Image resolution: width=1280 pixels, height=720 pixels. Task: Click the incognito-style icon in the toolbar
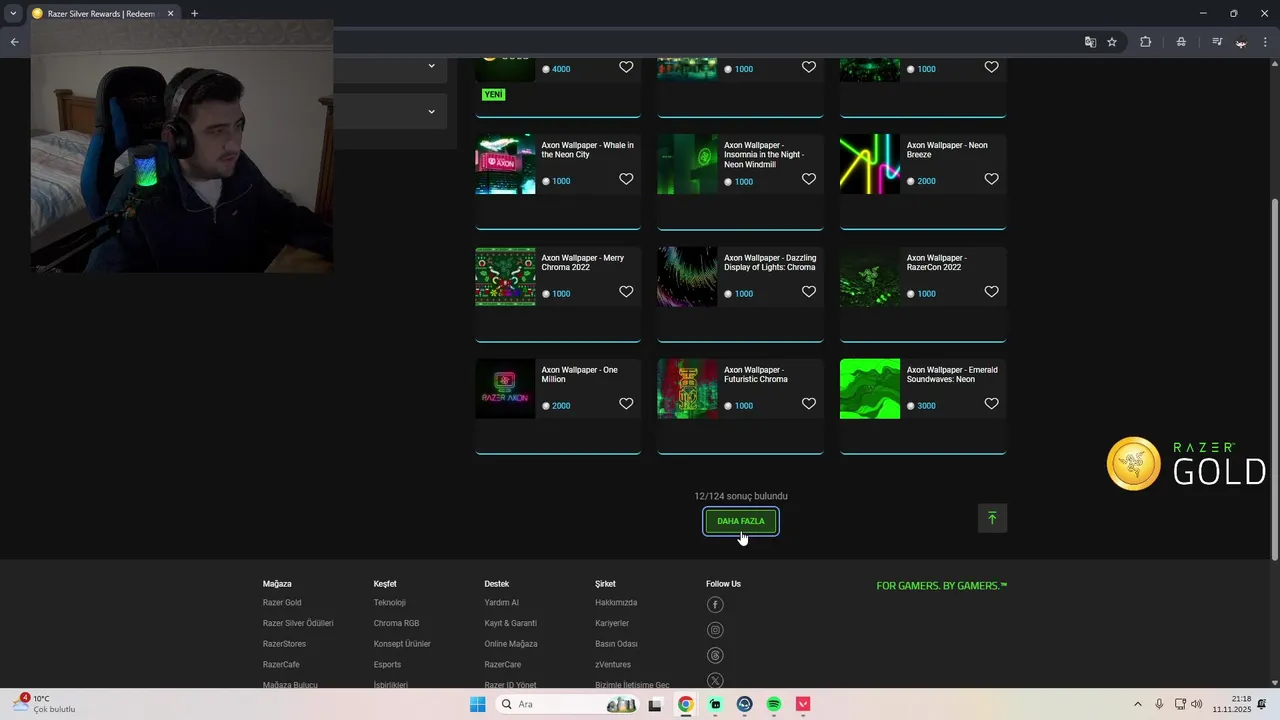tap(1181, 42)
